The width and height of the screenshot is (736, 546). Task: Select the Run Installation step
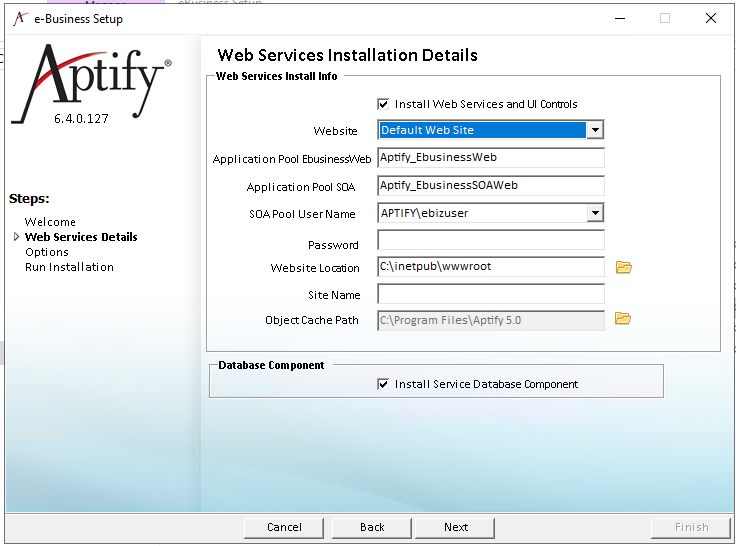tap(69, 267)
